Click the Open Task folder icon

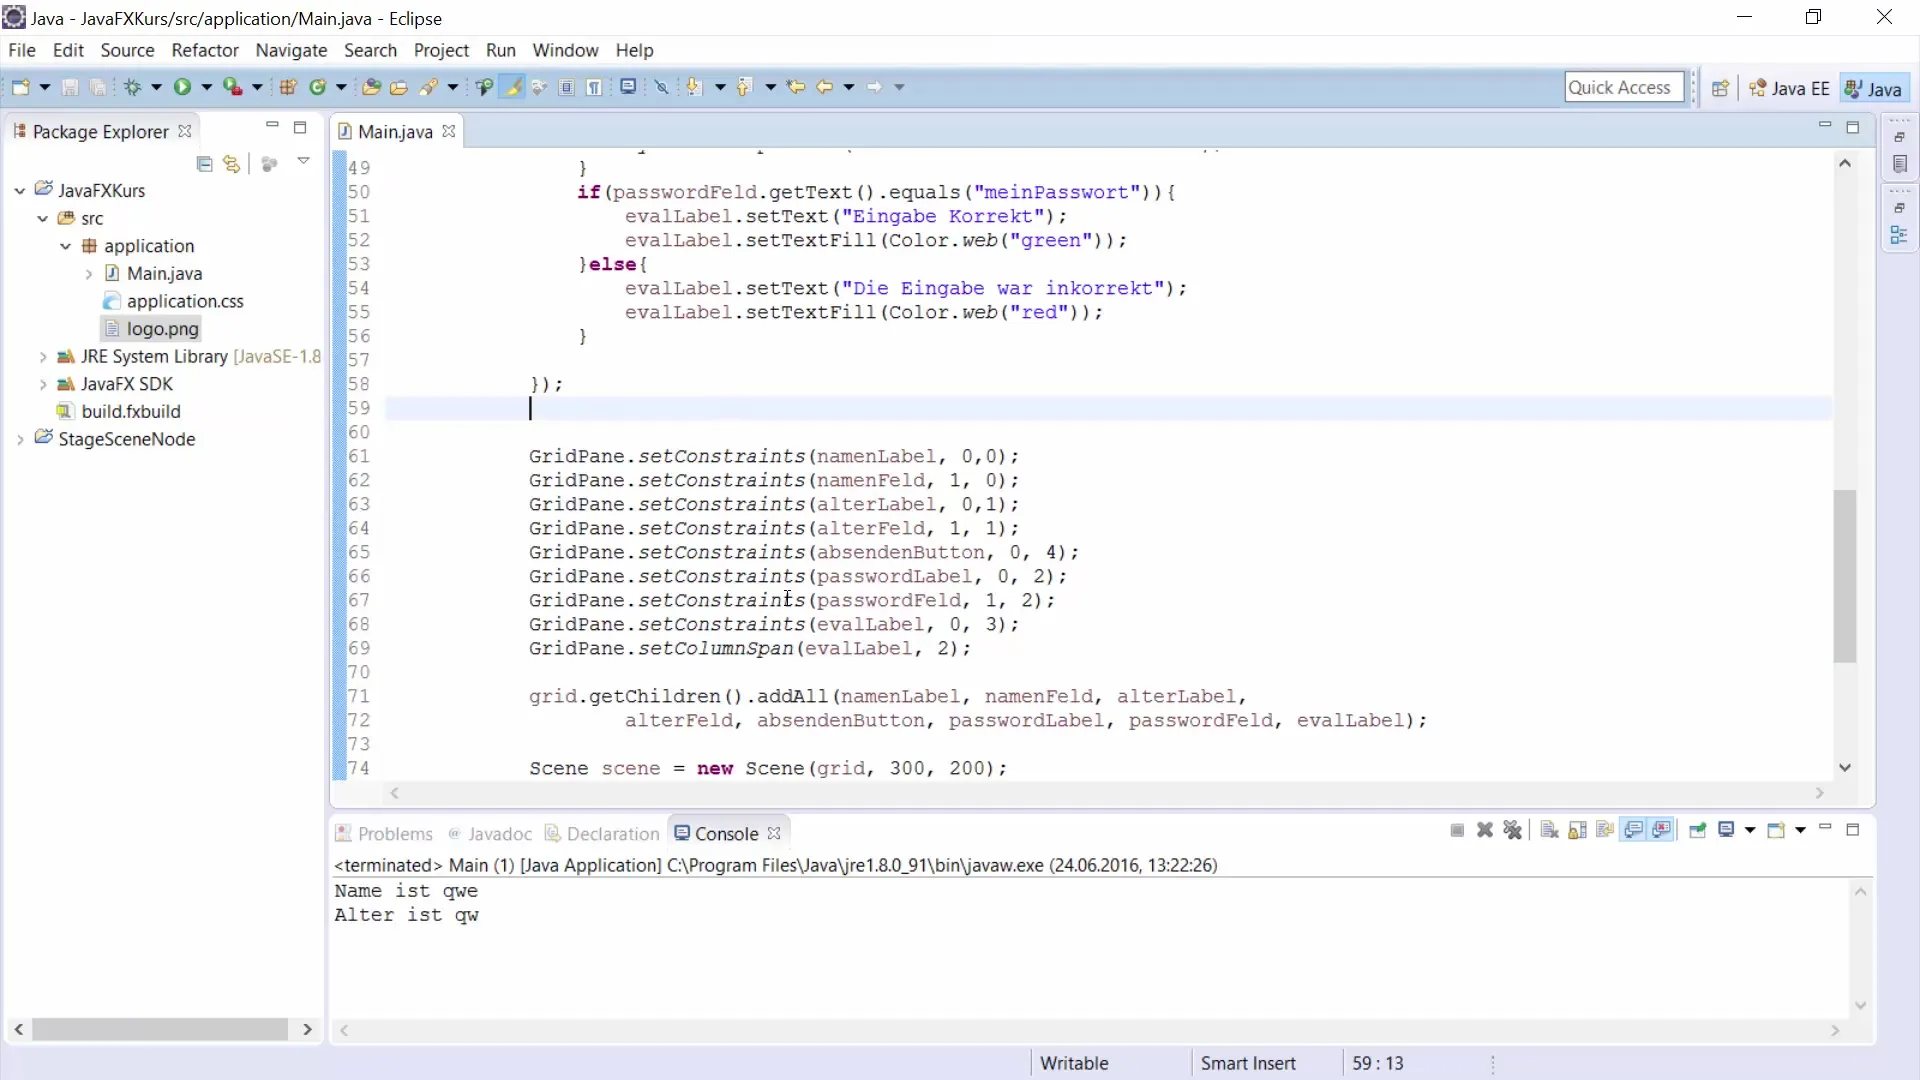399,87
